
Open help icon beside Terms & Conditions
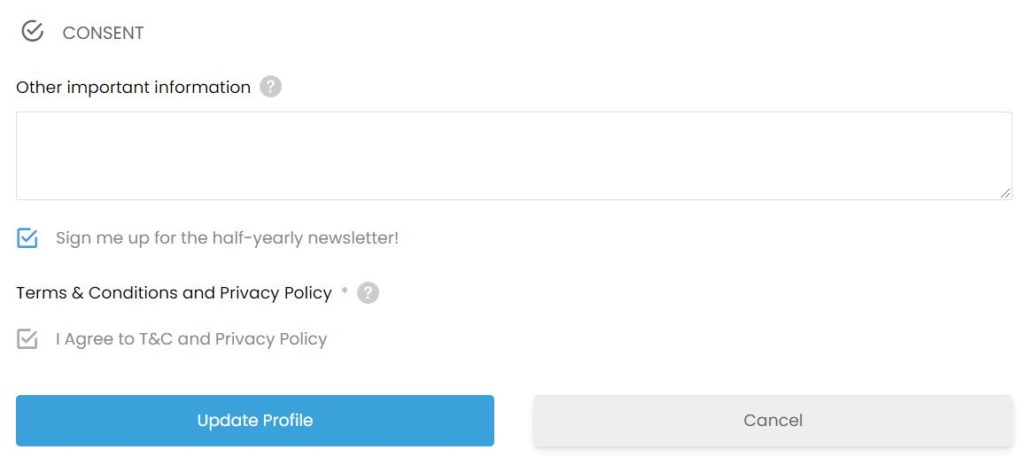point(368,293)
